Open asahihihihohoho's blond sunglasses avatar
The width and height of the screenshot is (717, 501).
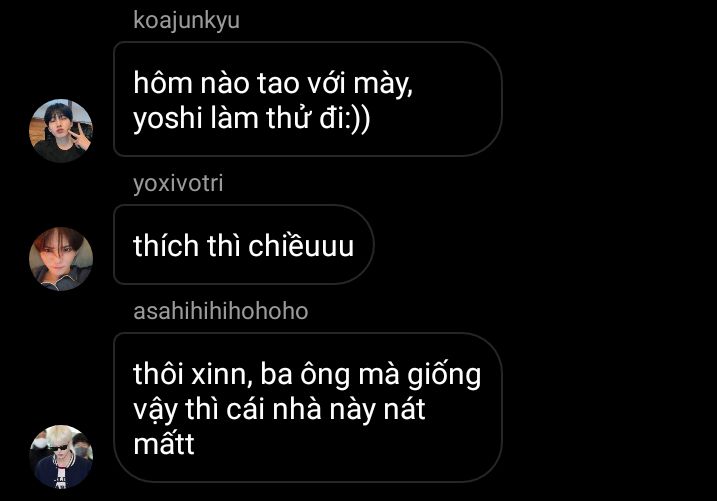(61, 457)
